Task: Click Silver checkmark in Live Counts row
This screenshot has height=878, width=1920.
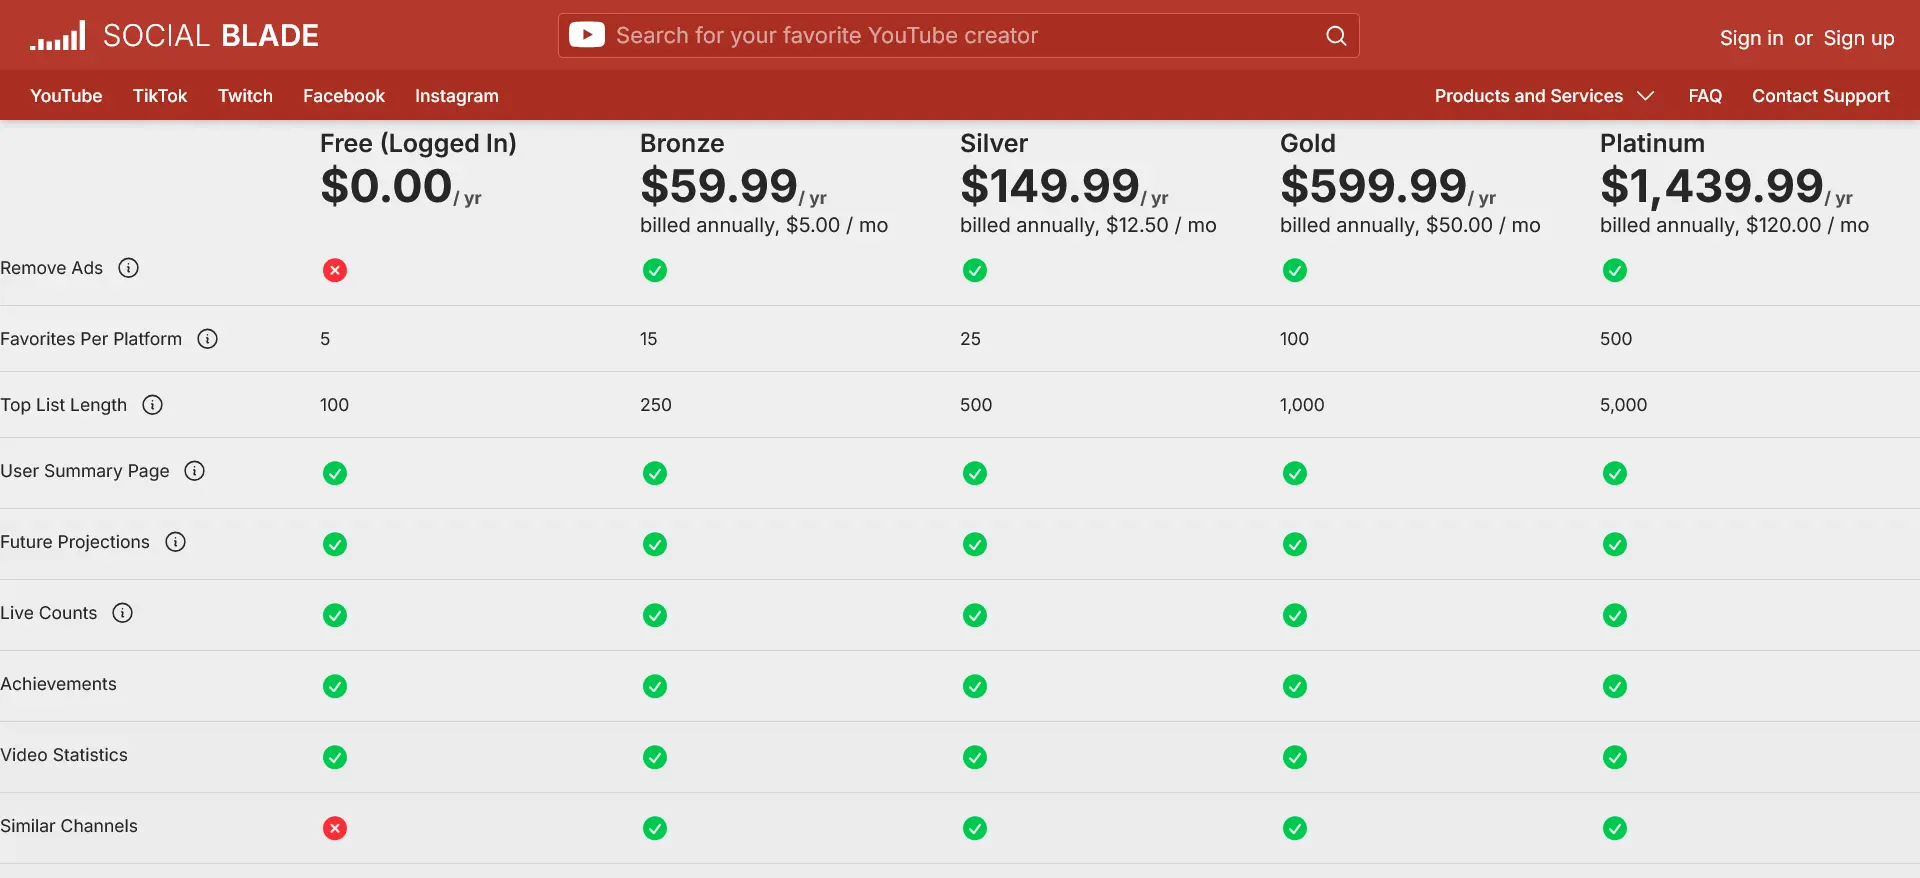Action: [975, 615]
